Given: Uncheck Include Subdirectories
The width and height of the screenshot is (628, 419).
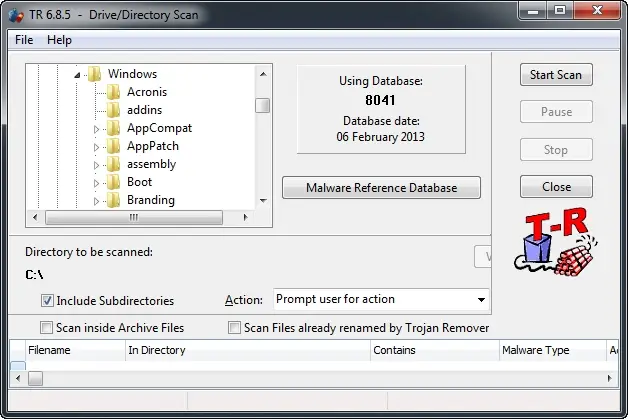Looking at the screenshot, I should (47, 300).
